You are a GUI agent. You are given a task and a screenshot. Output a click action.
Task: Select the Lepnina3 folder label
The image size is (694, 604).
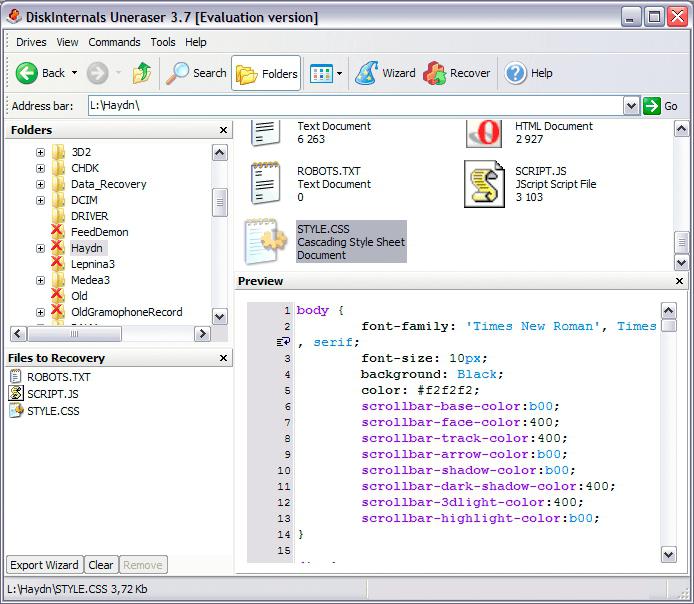(93, 264)
